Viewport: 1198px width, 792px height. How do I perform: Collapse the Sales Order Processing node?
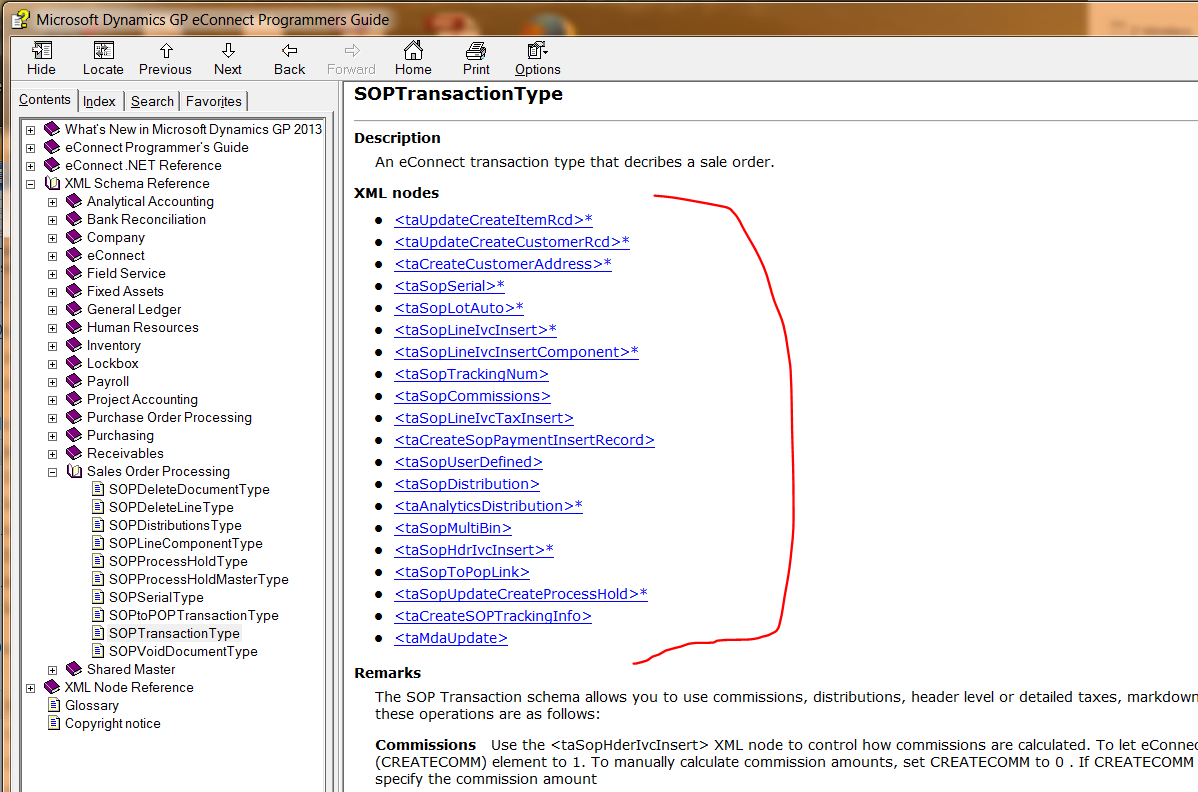point(53,472)
